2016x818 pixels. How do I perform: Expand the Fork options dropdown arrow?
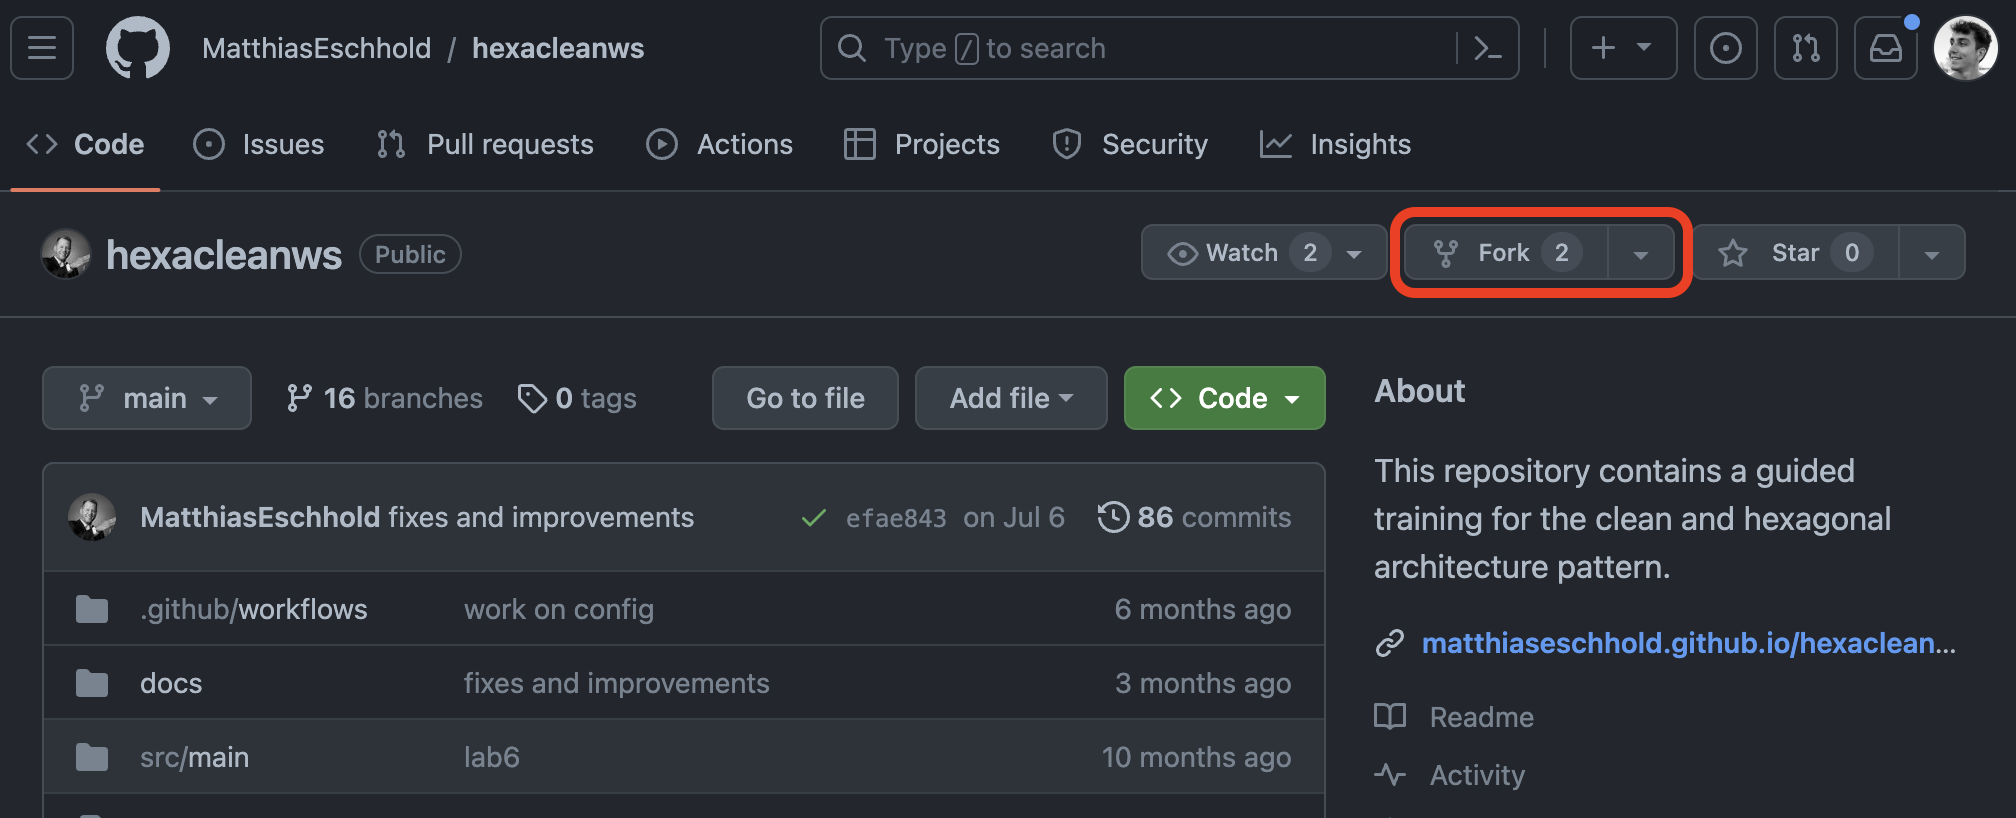click(x=1641, y=253)
